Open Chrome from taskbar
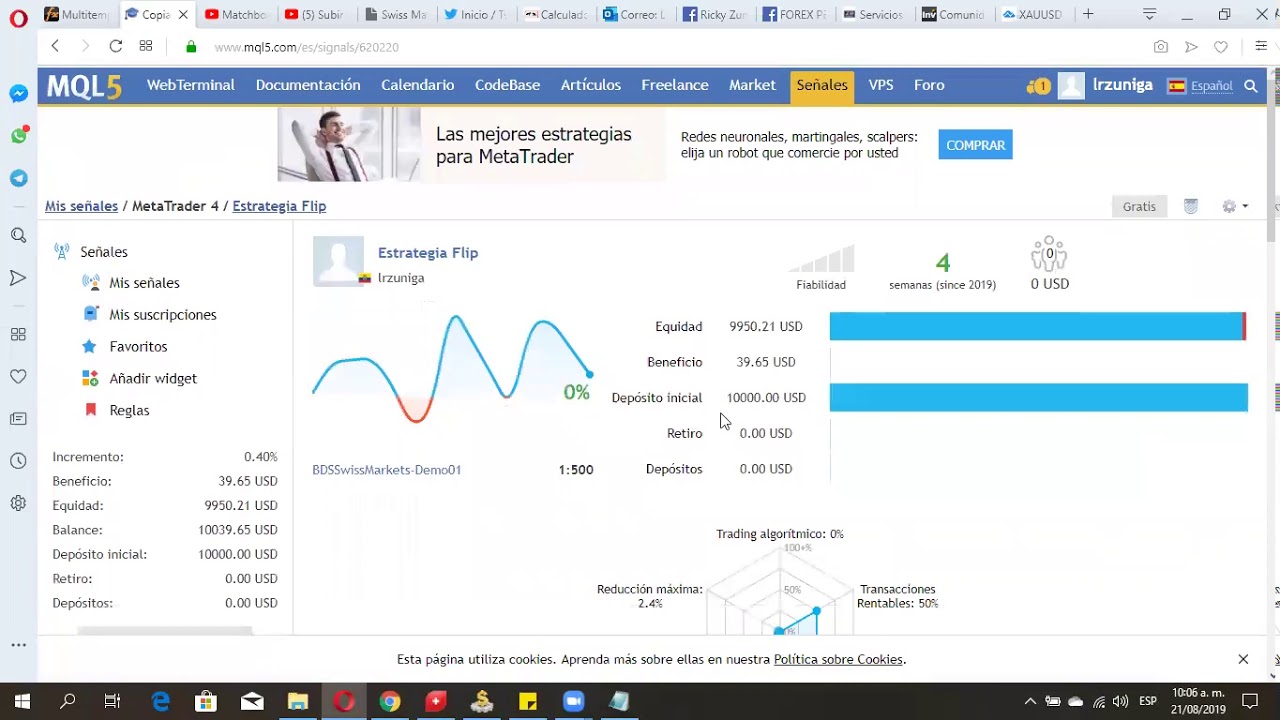Screen dimensions: 1280x720 [x=390, y=701]
